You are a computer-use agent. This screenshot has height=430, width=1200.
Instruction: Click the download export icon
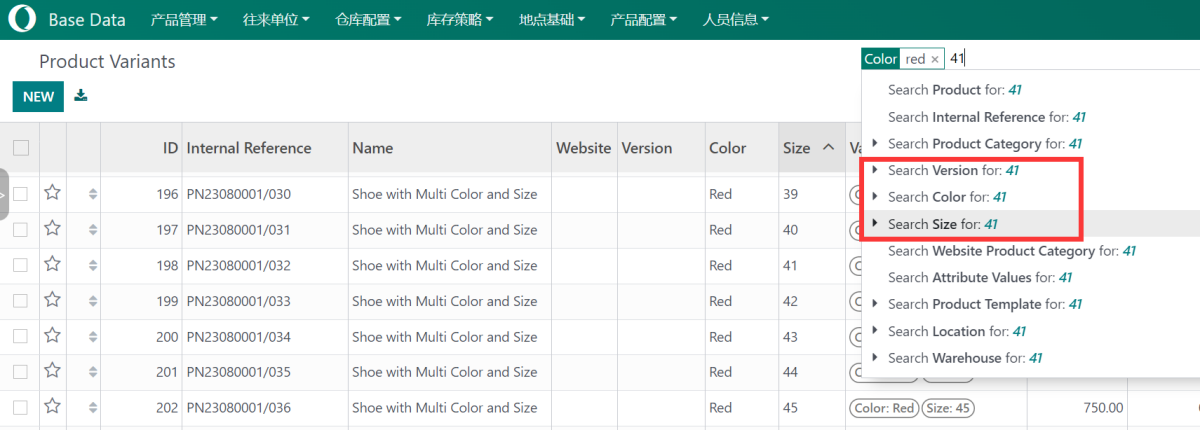[x=81, y=96]
